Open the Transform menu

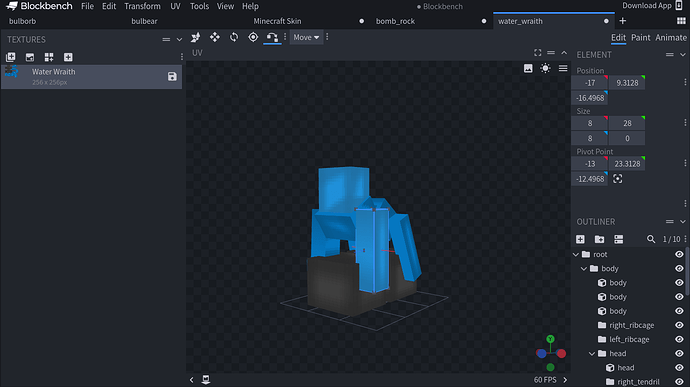coord(142,6)
